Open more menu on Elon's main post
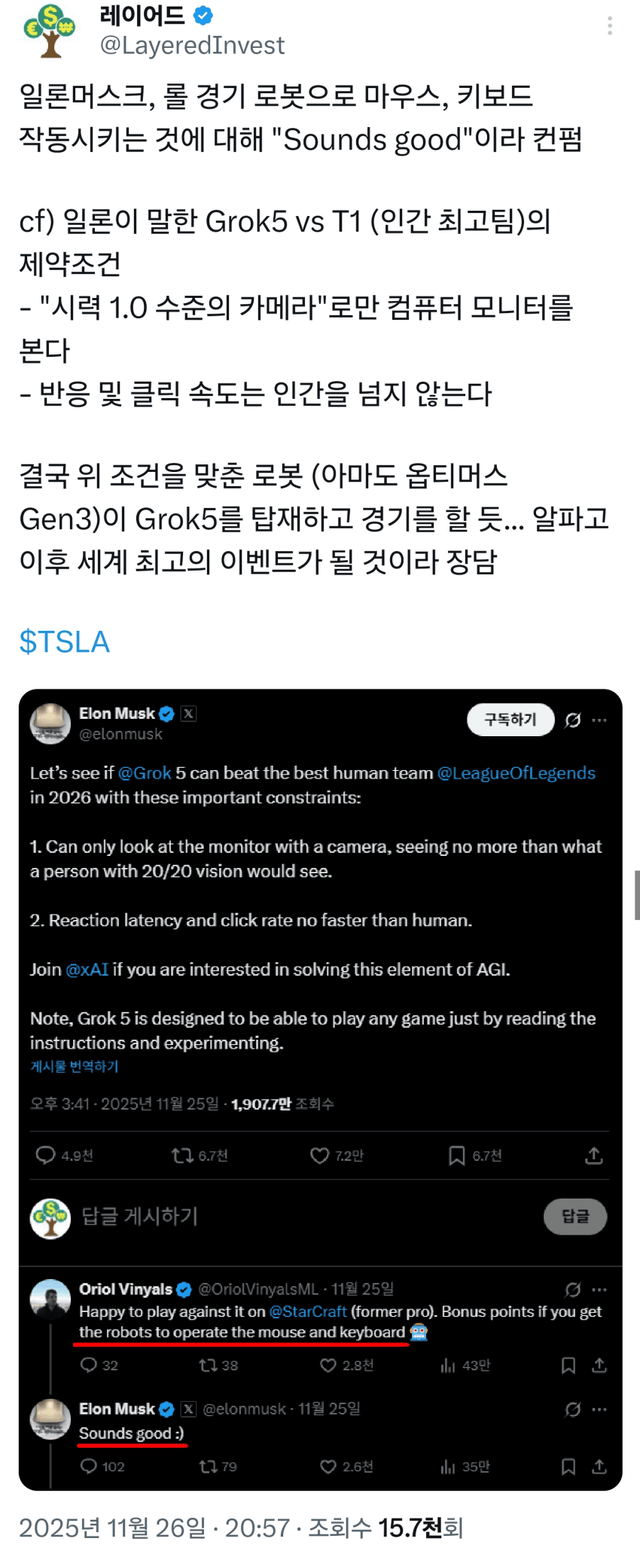640x1553 pixels. click(600, 719)
